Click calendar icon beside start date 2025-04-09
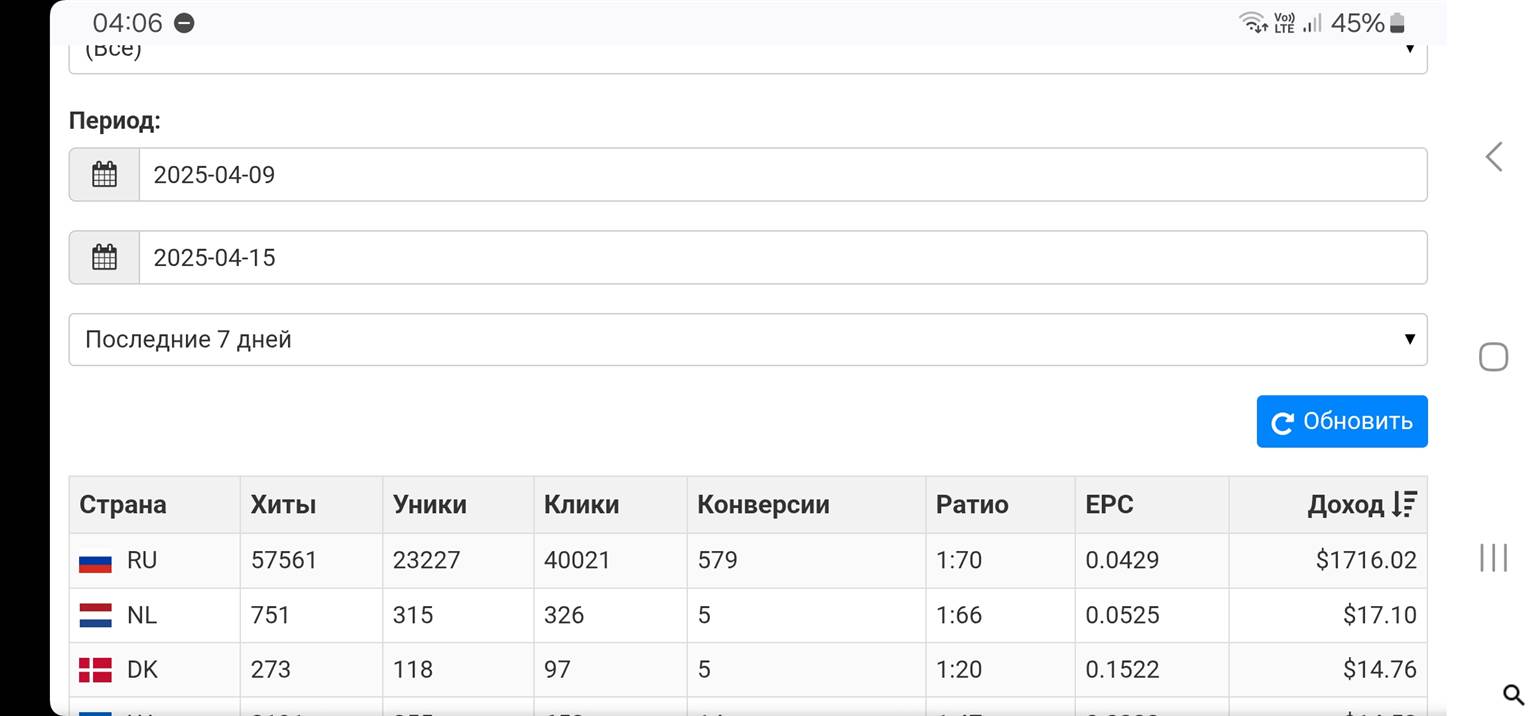The image size is (1536, 716). coord(104,175)
